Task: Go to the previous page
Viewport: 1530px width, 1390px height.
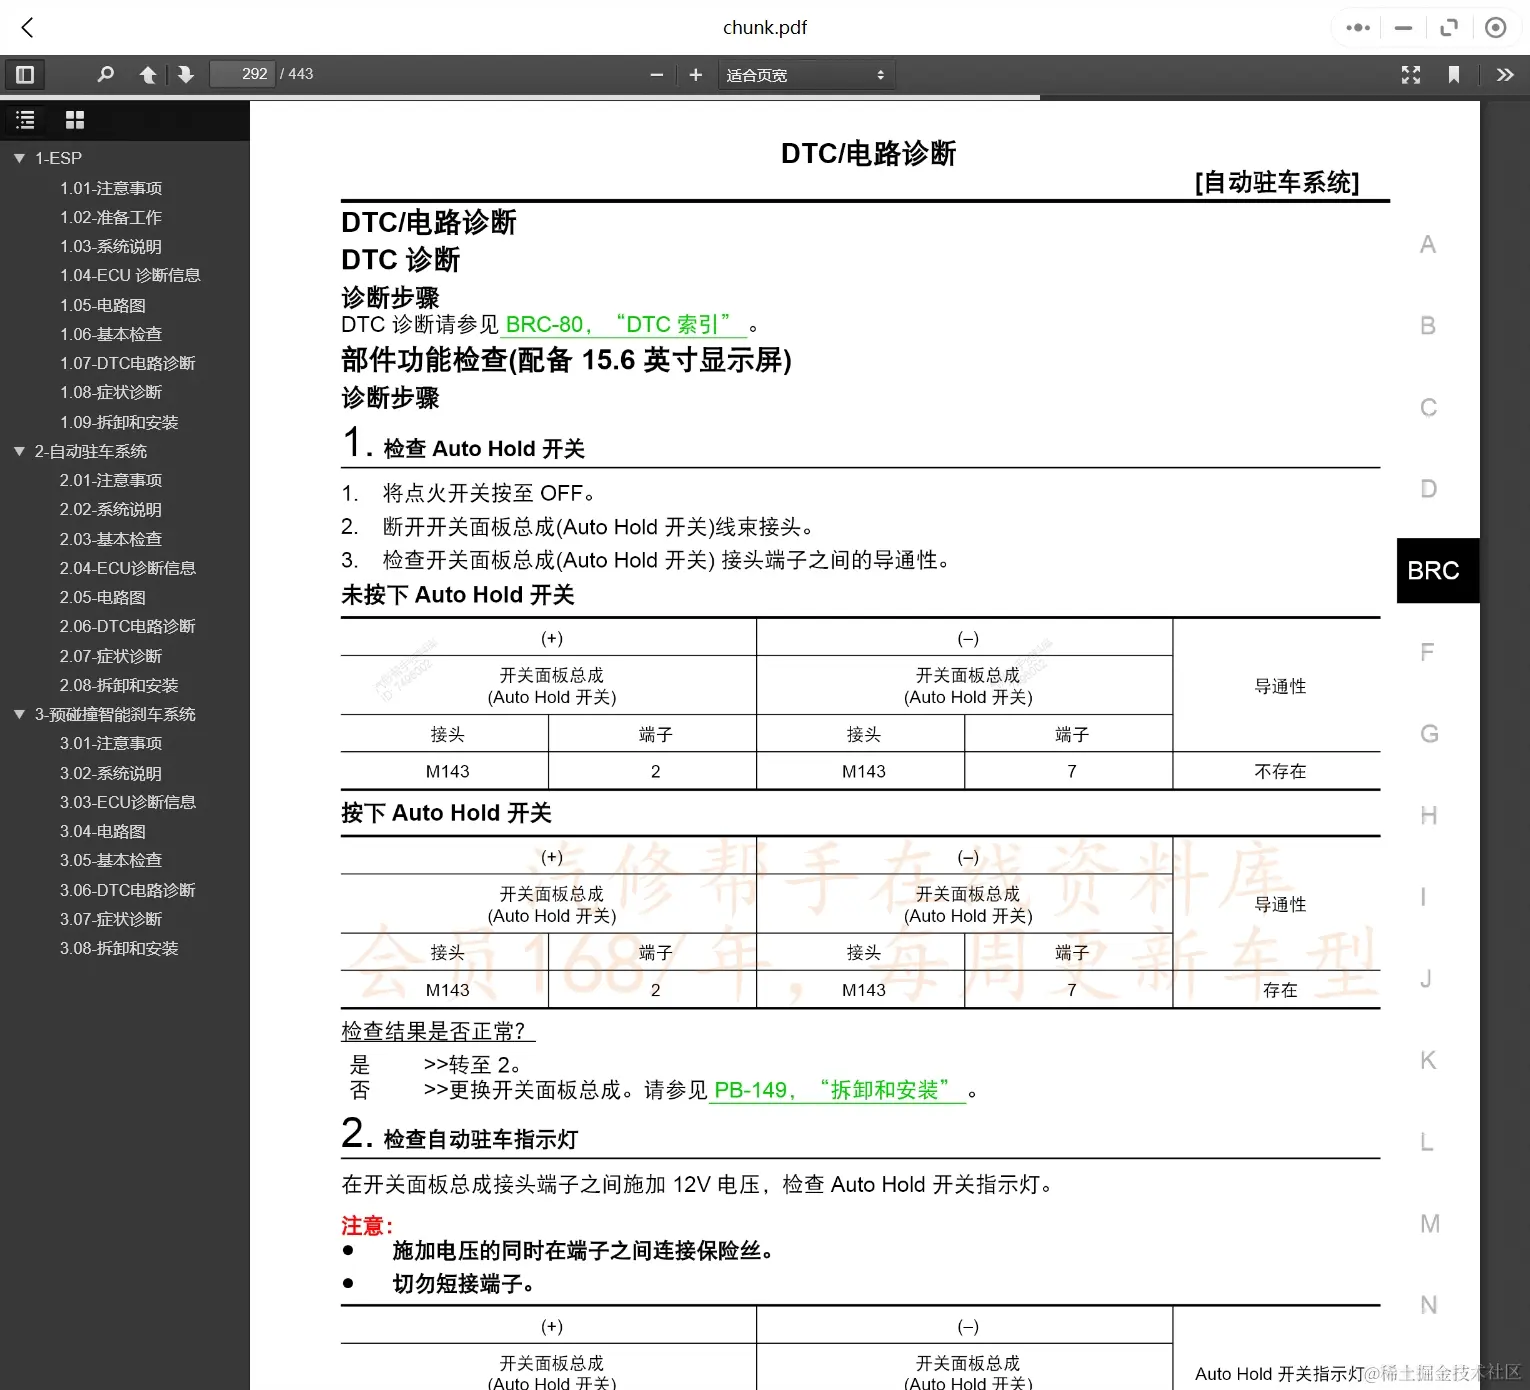Action: click(x=148, y=74)
